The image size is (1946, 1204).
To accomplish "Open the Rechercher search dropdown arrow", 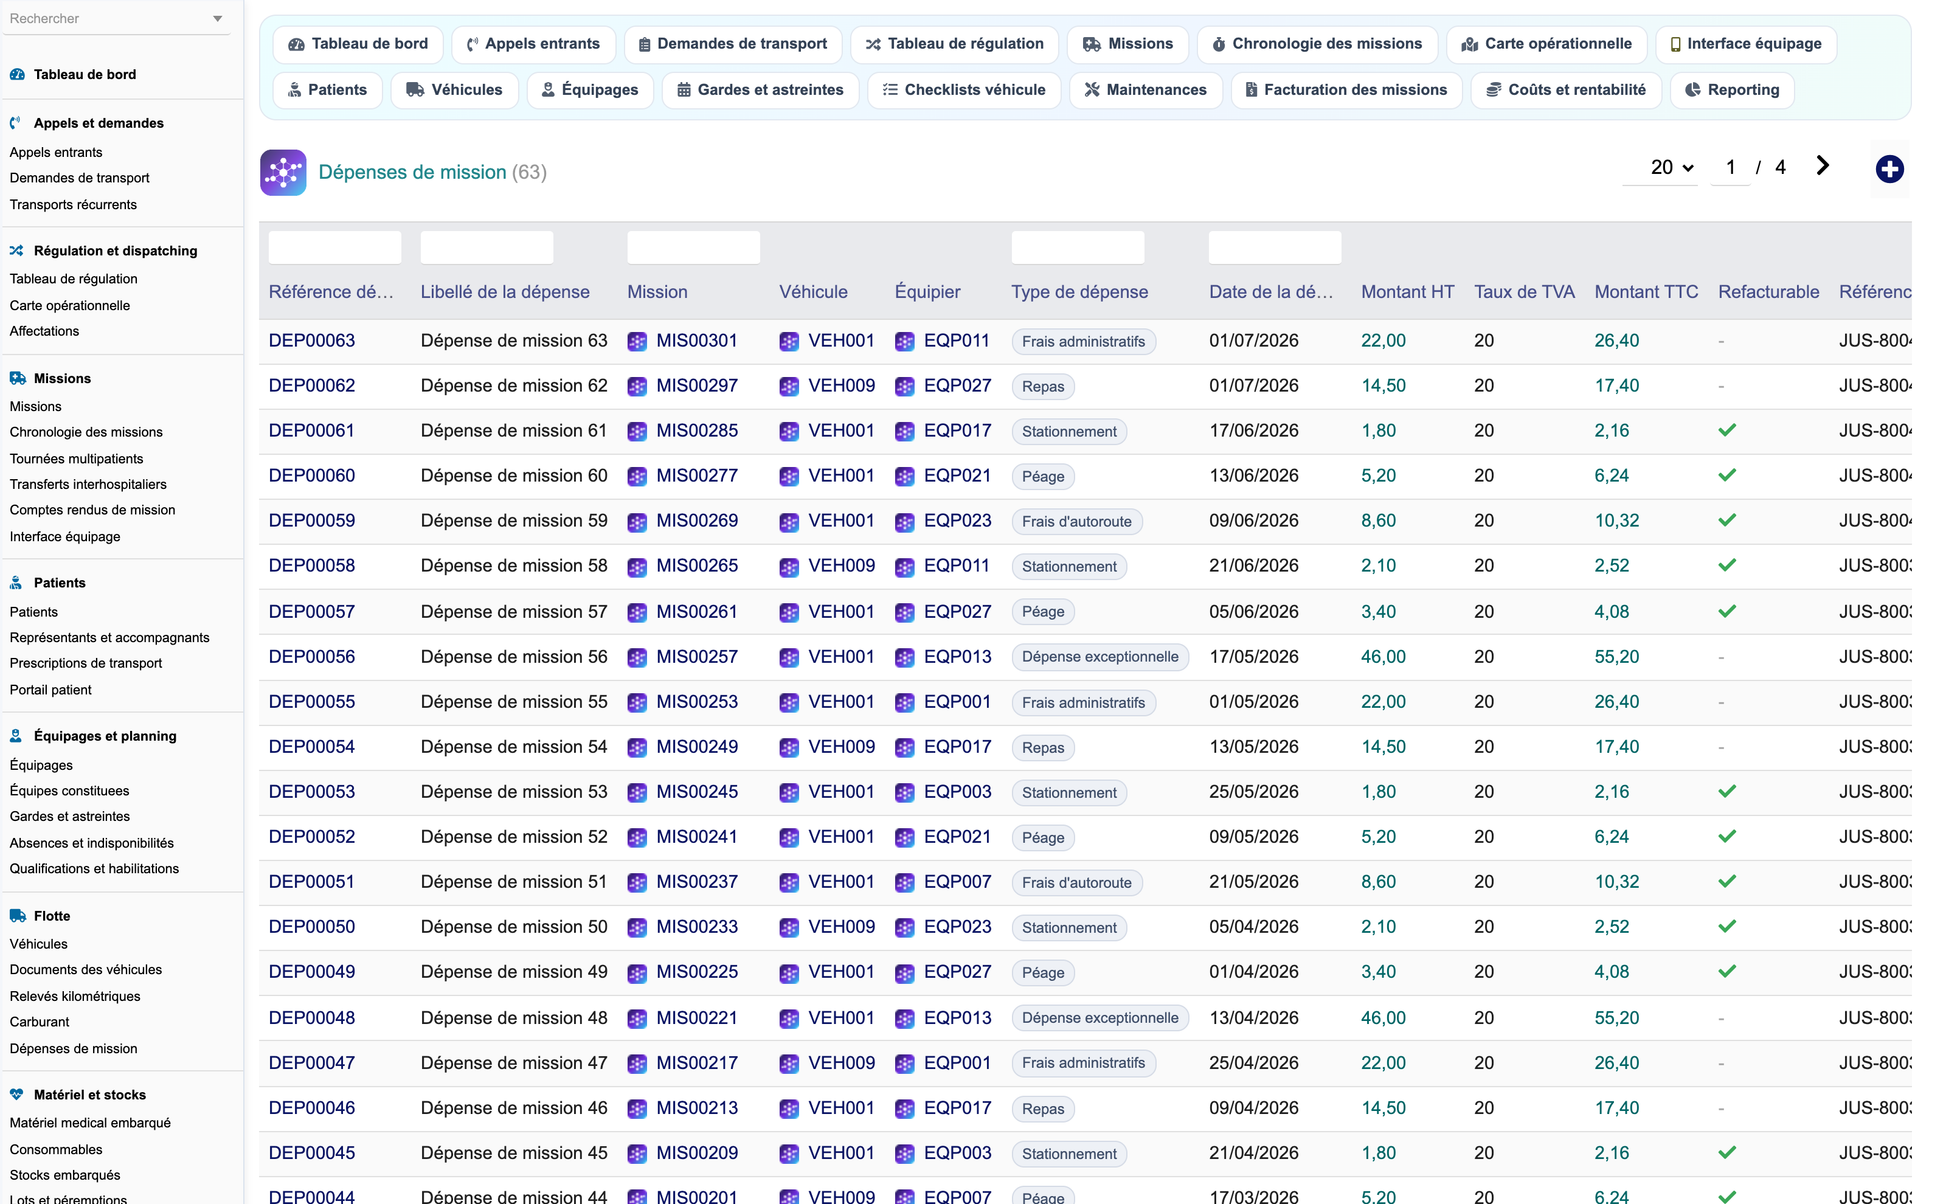I will point(218,19).
